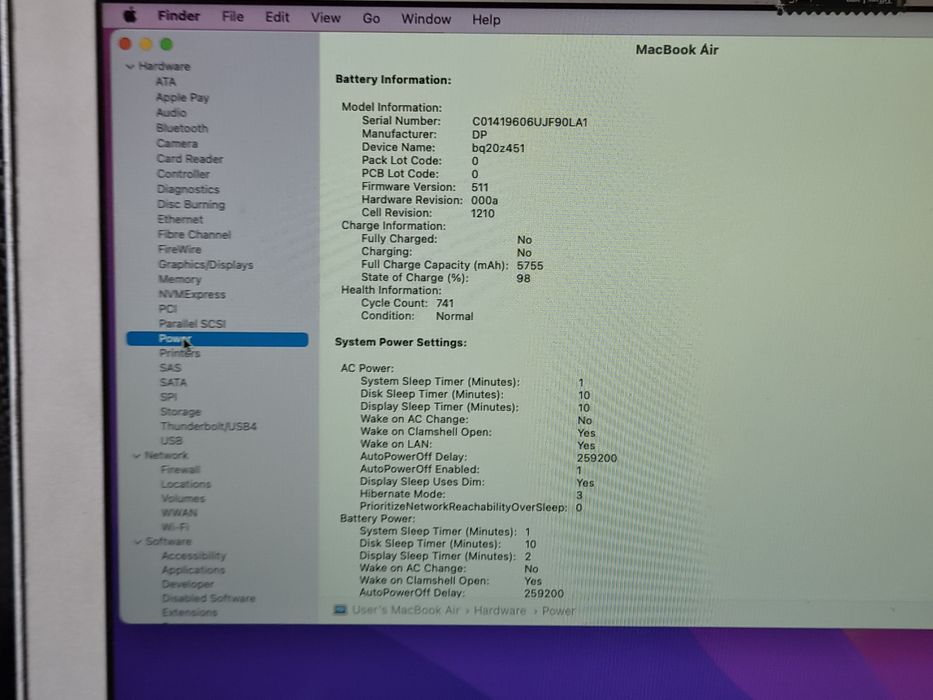This screenshot has width=933, height=700.
Task: Select Ethernet in sidebar
Action: pyautogui.click(x=180, y=219)
